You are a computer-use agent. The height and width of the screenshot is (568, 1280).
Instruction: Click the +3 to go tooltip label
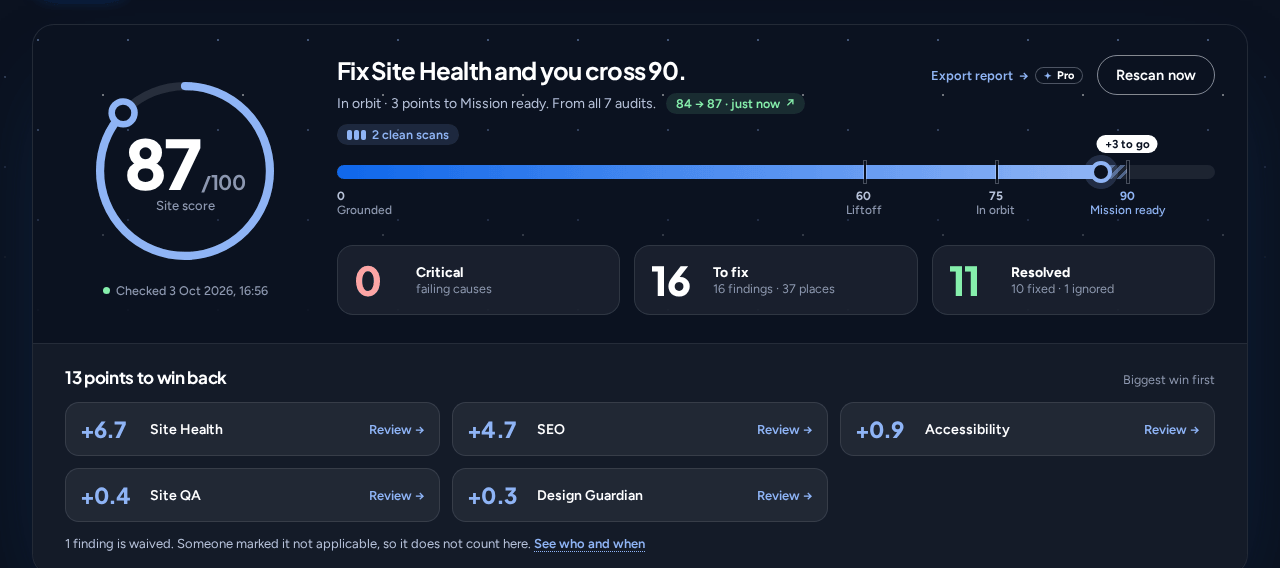pos(1127,144)
